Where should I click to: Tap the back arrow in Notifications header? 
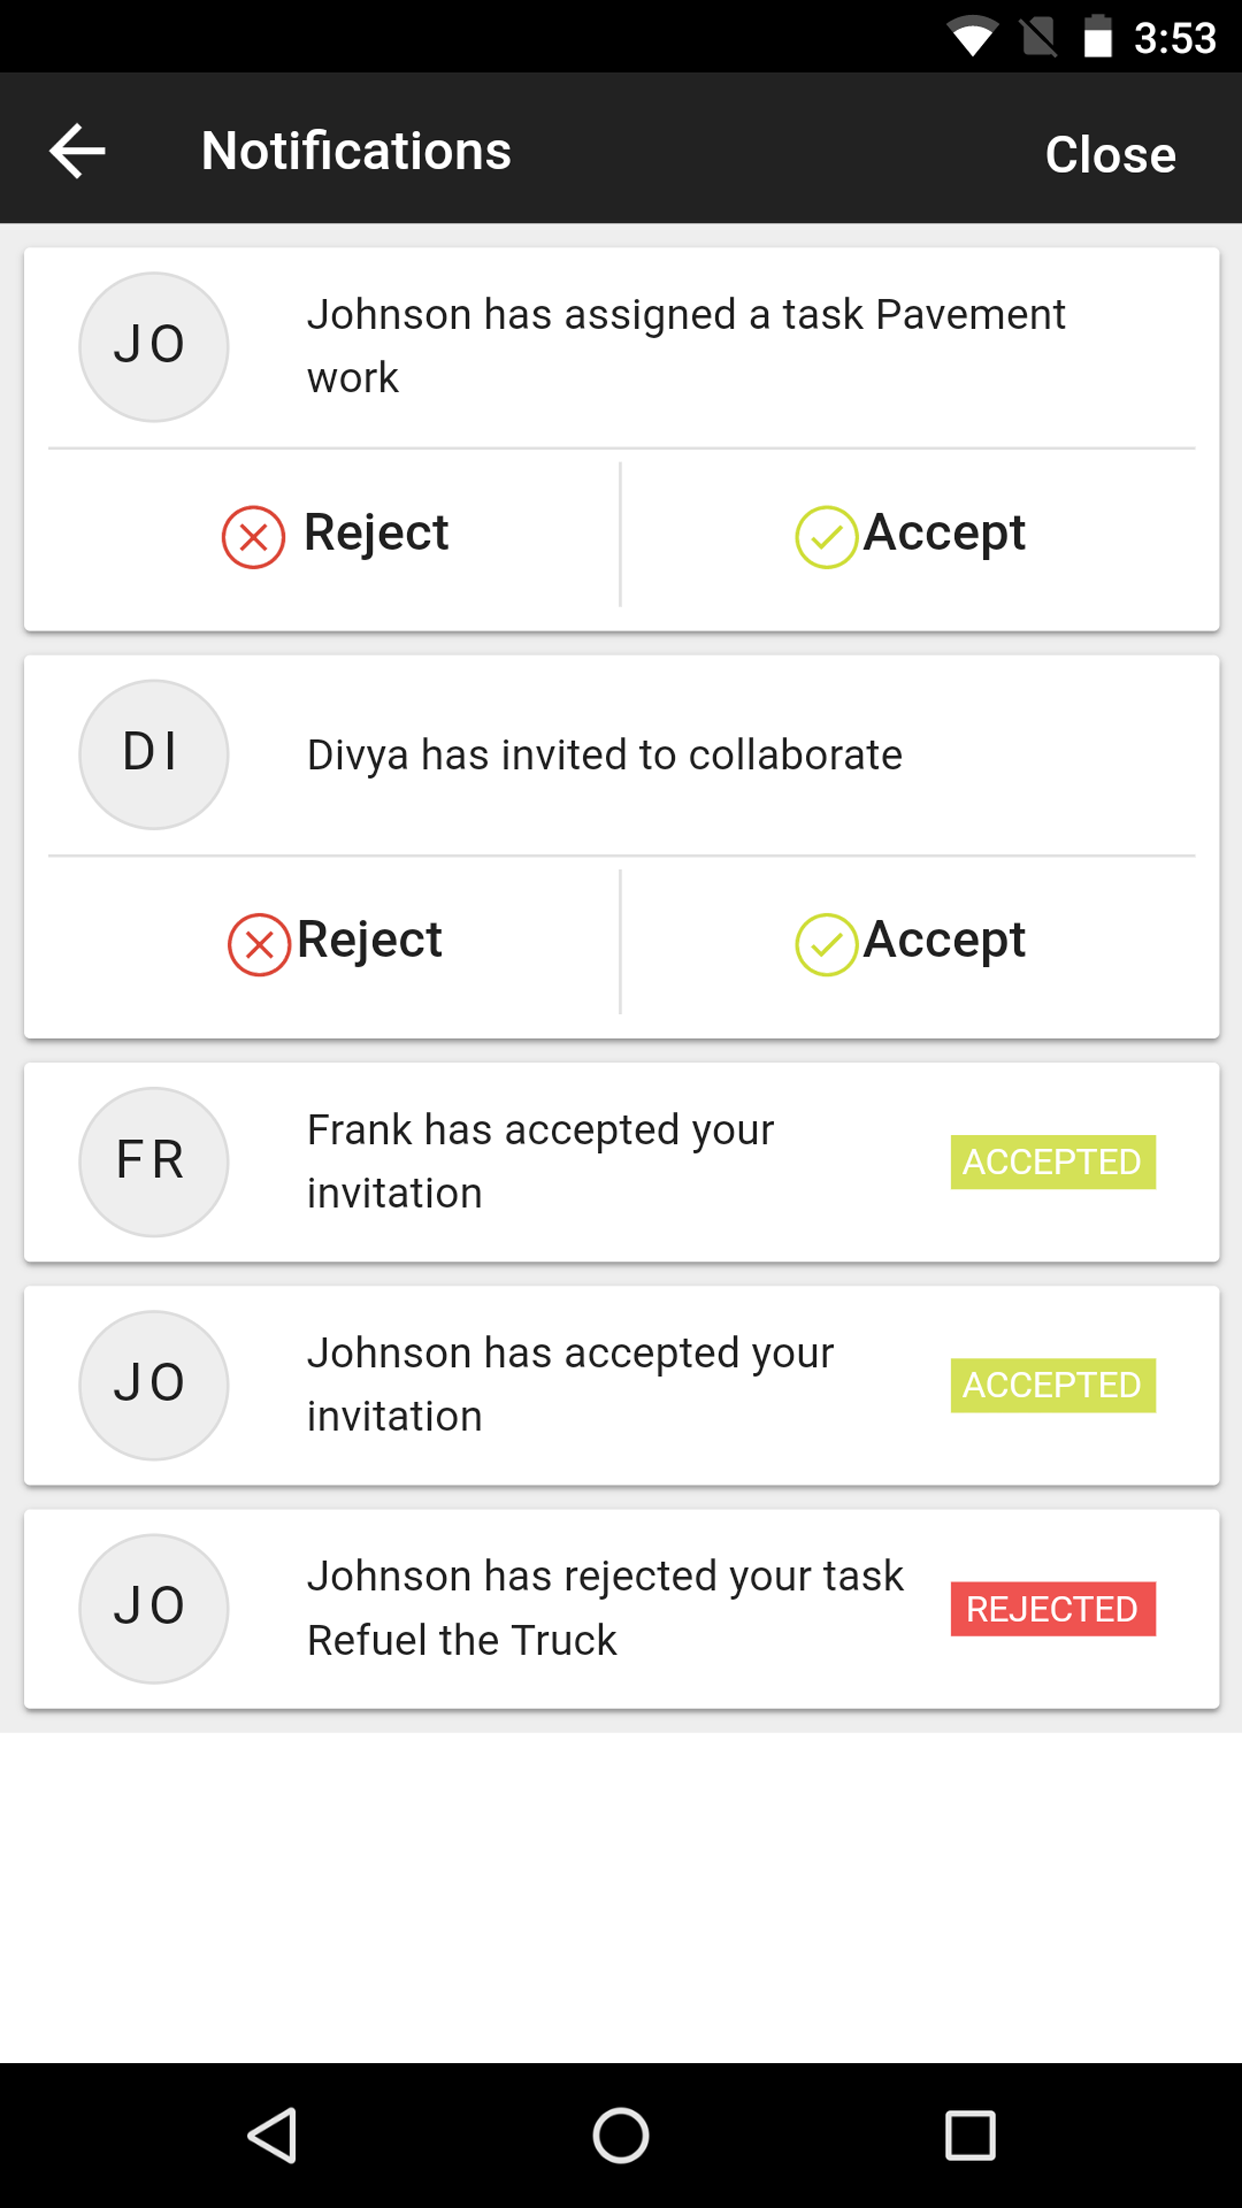point(77,151)
